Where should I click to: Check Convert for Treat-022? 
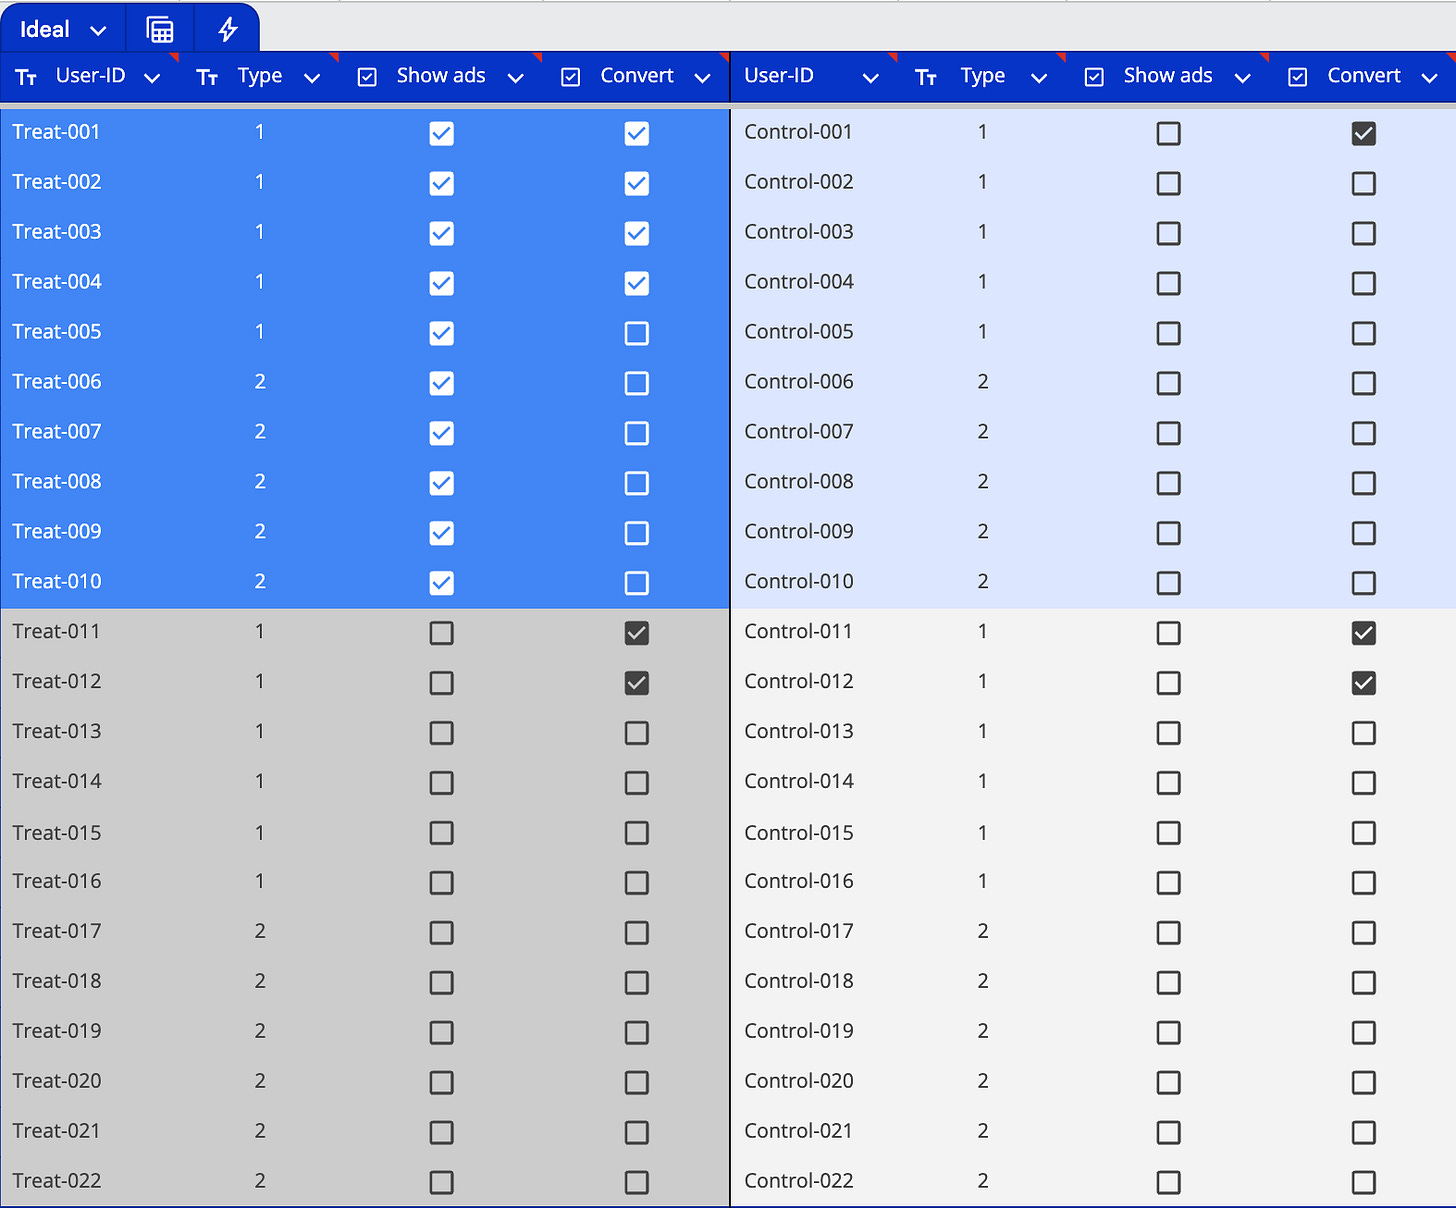[x=637, y=1182]
